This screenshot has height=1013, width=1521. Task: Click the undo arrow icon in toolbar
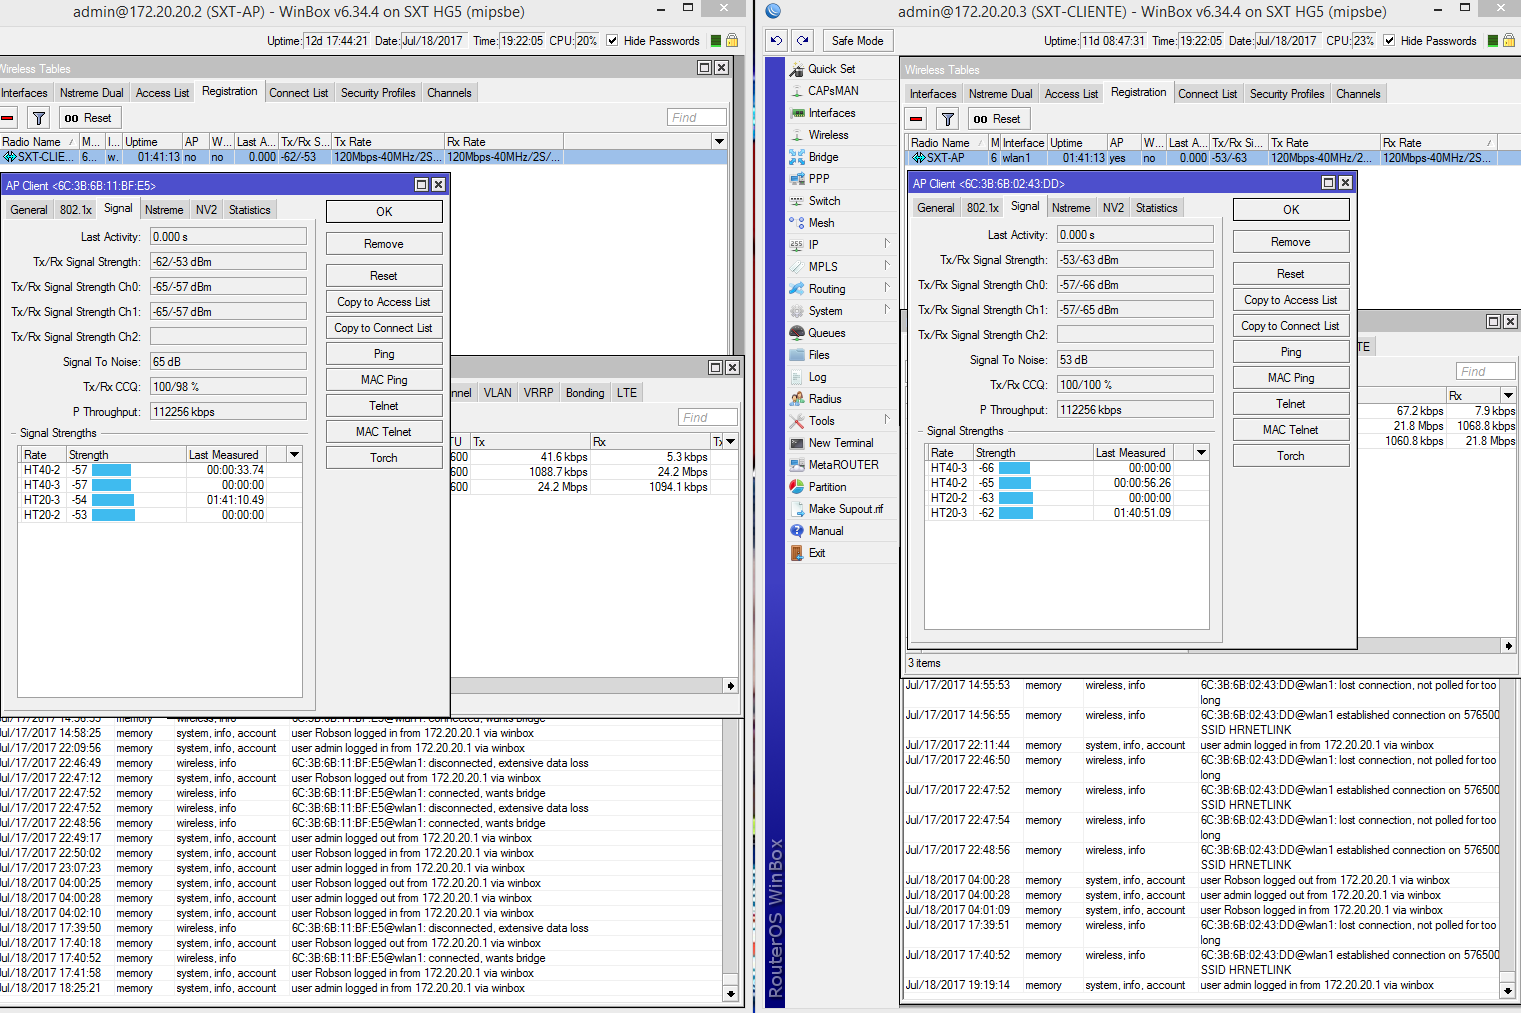[777, 41]
